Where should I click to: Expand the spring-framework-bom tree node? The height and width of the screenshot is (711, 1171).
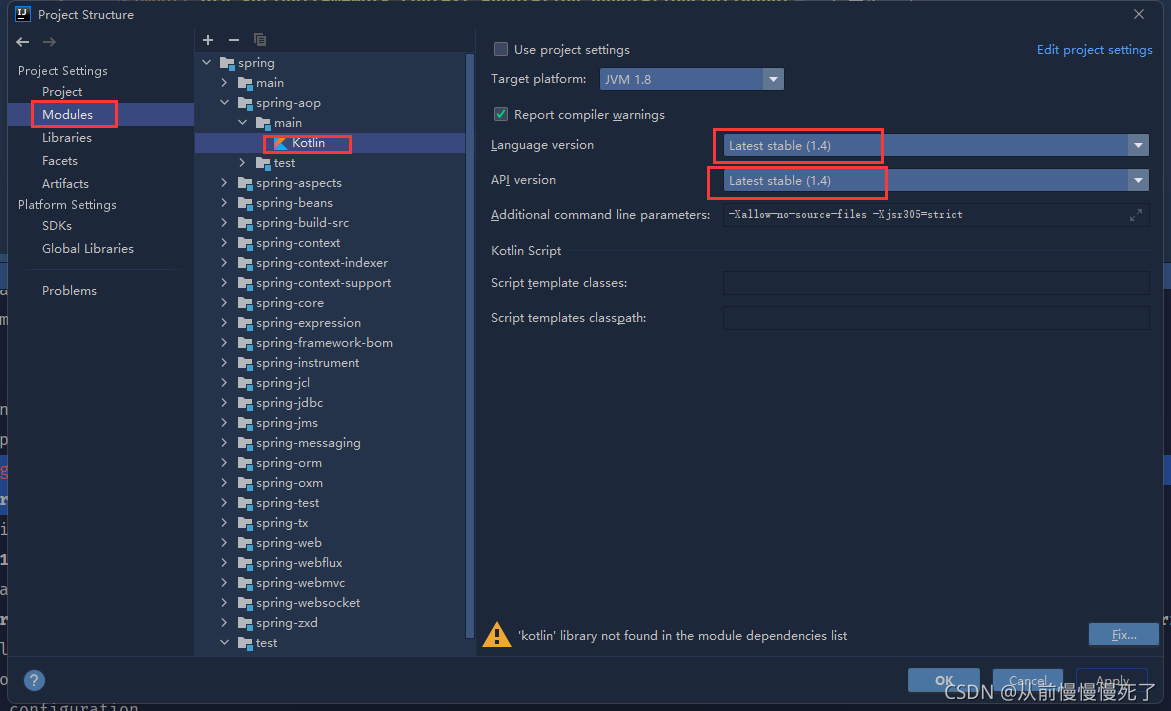pyautogui.click(x=225, y=343)
